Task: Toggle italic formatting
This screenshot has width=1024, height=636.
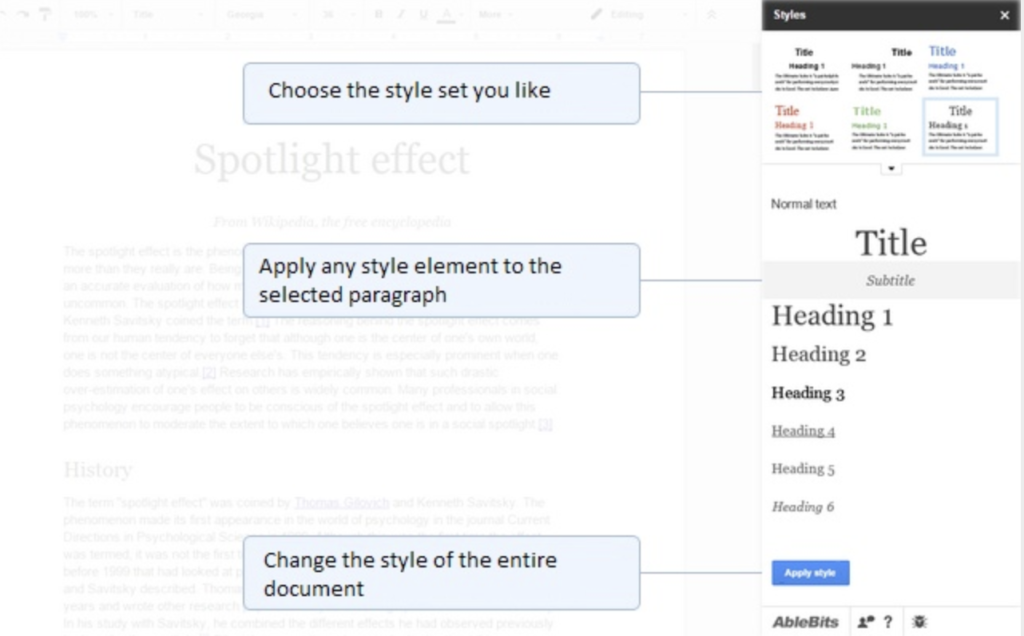Action: point(402,14)
